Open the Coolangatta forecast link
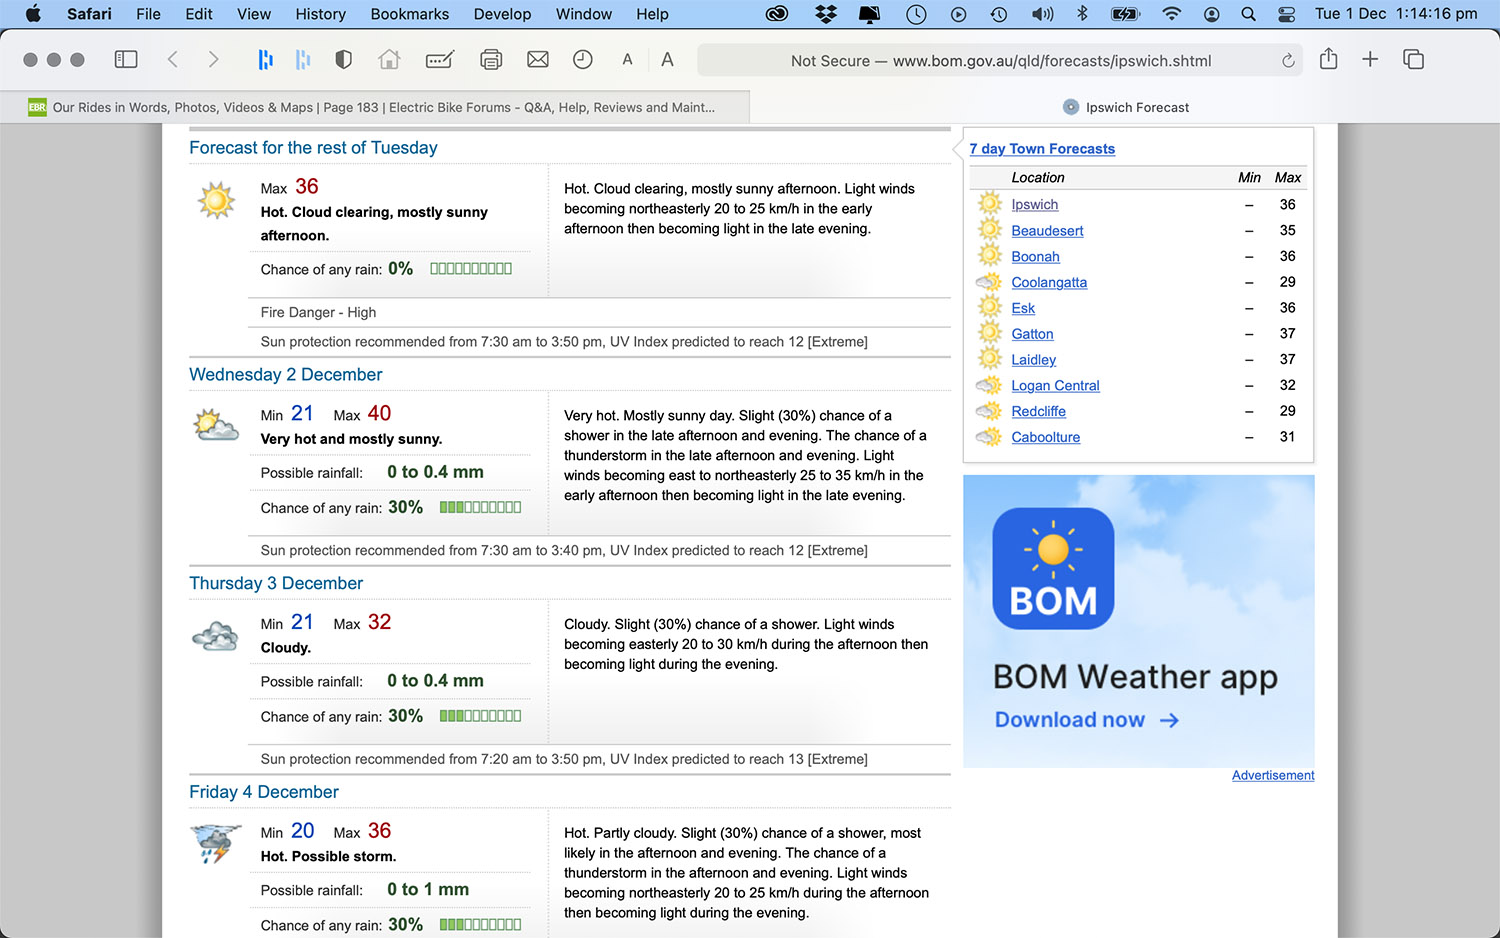This screenshot has height=938, width=1500. (x=1048, y=283)
